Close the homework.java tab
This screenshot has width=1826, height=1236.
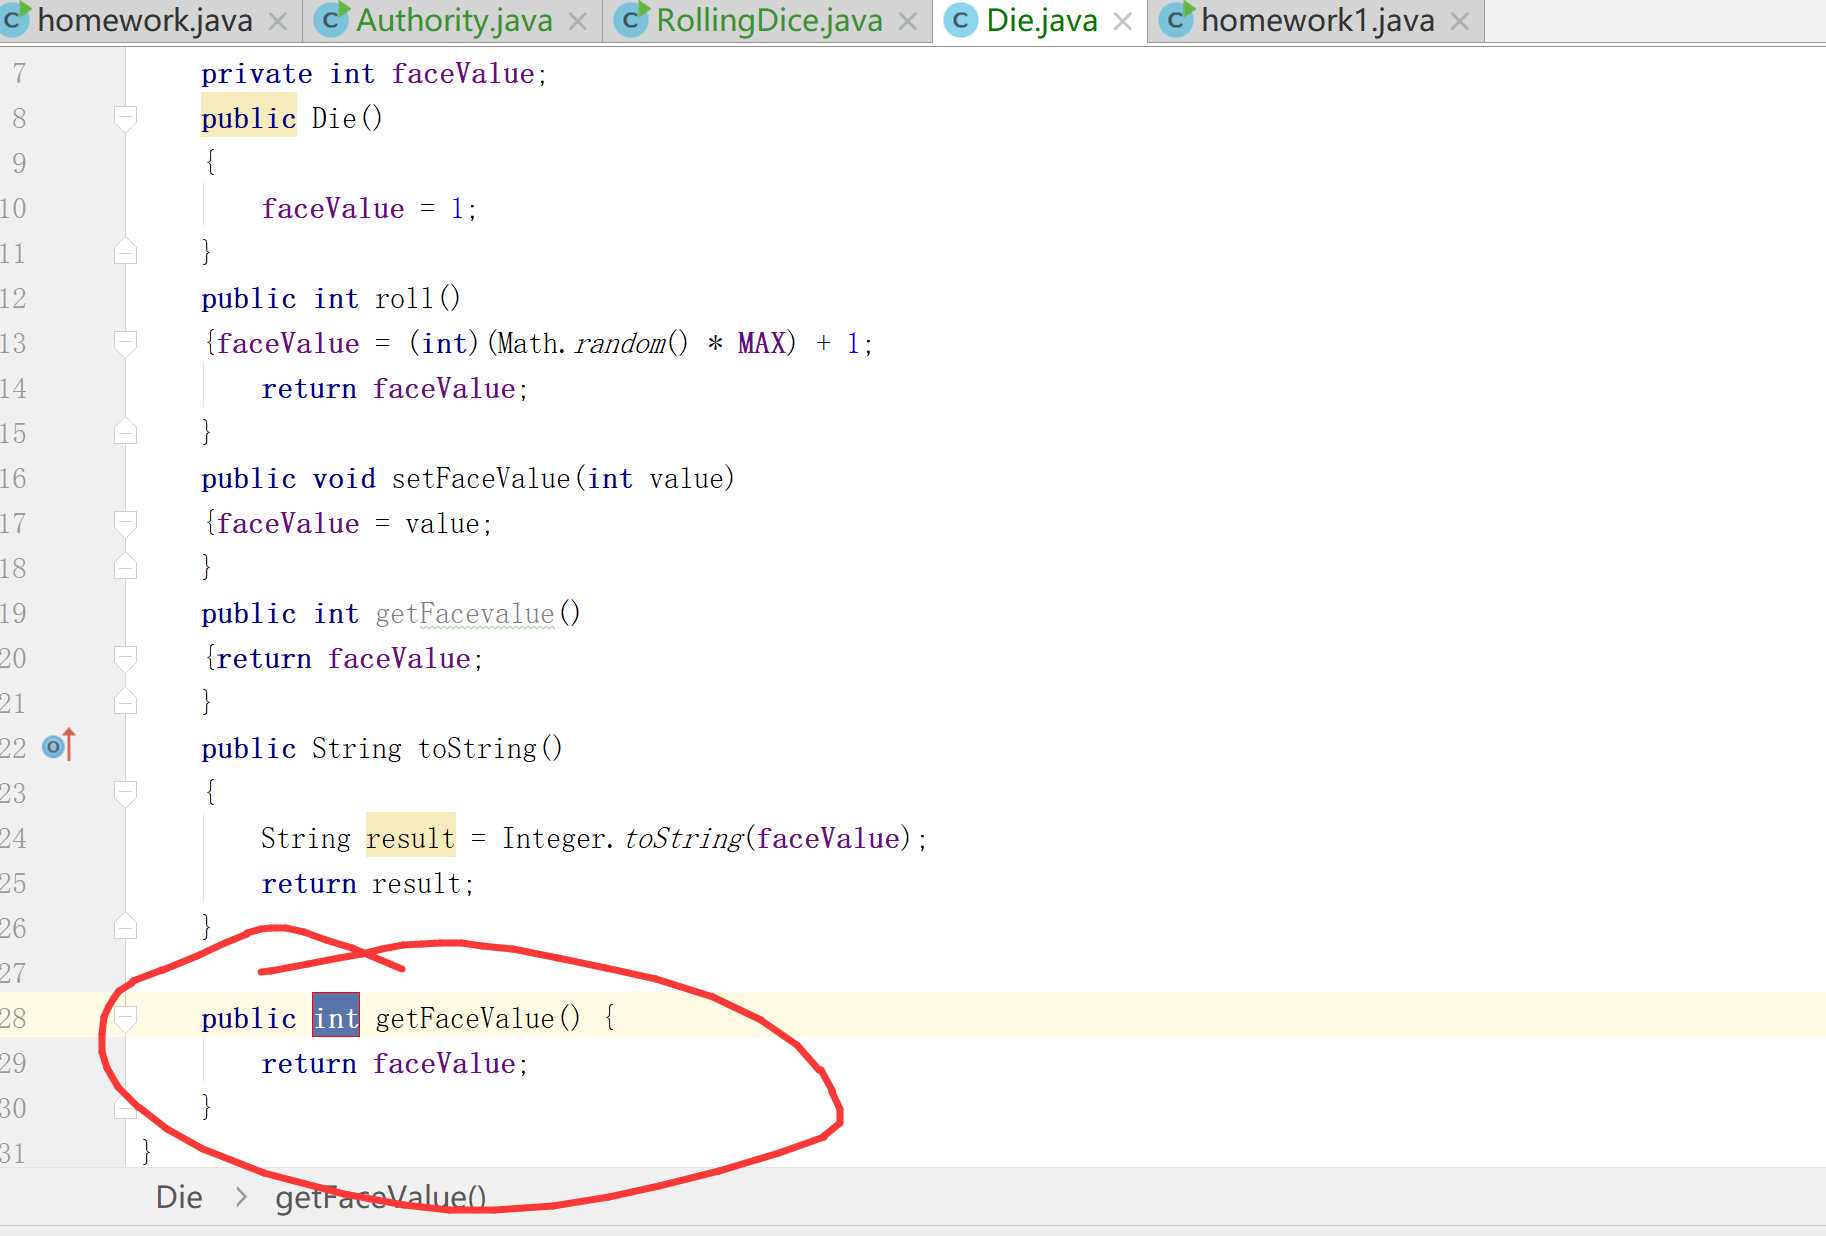tap(278, 21)
